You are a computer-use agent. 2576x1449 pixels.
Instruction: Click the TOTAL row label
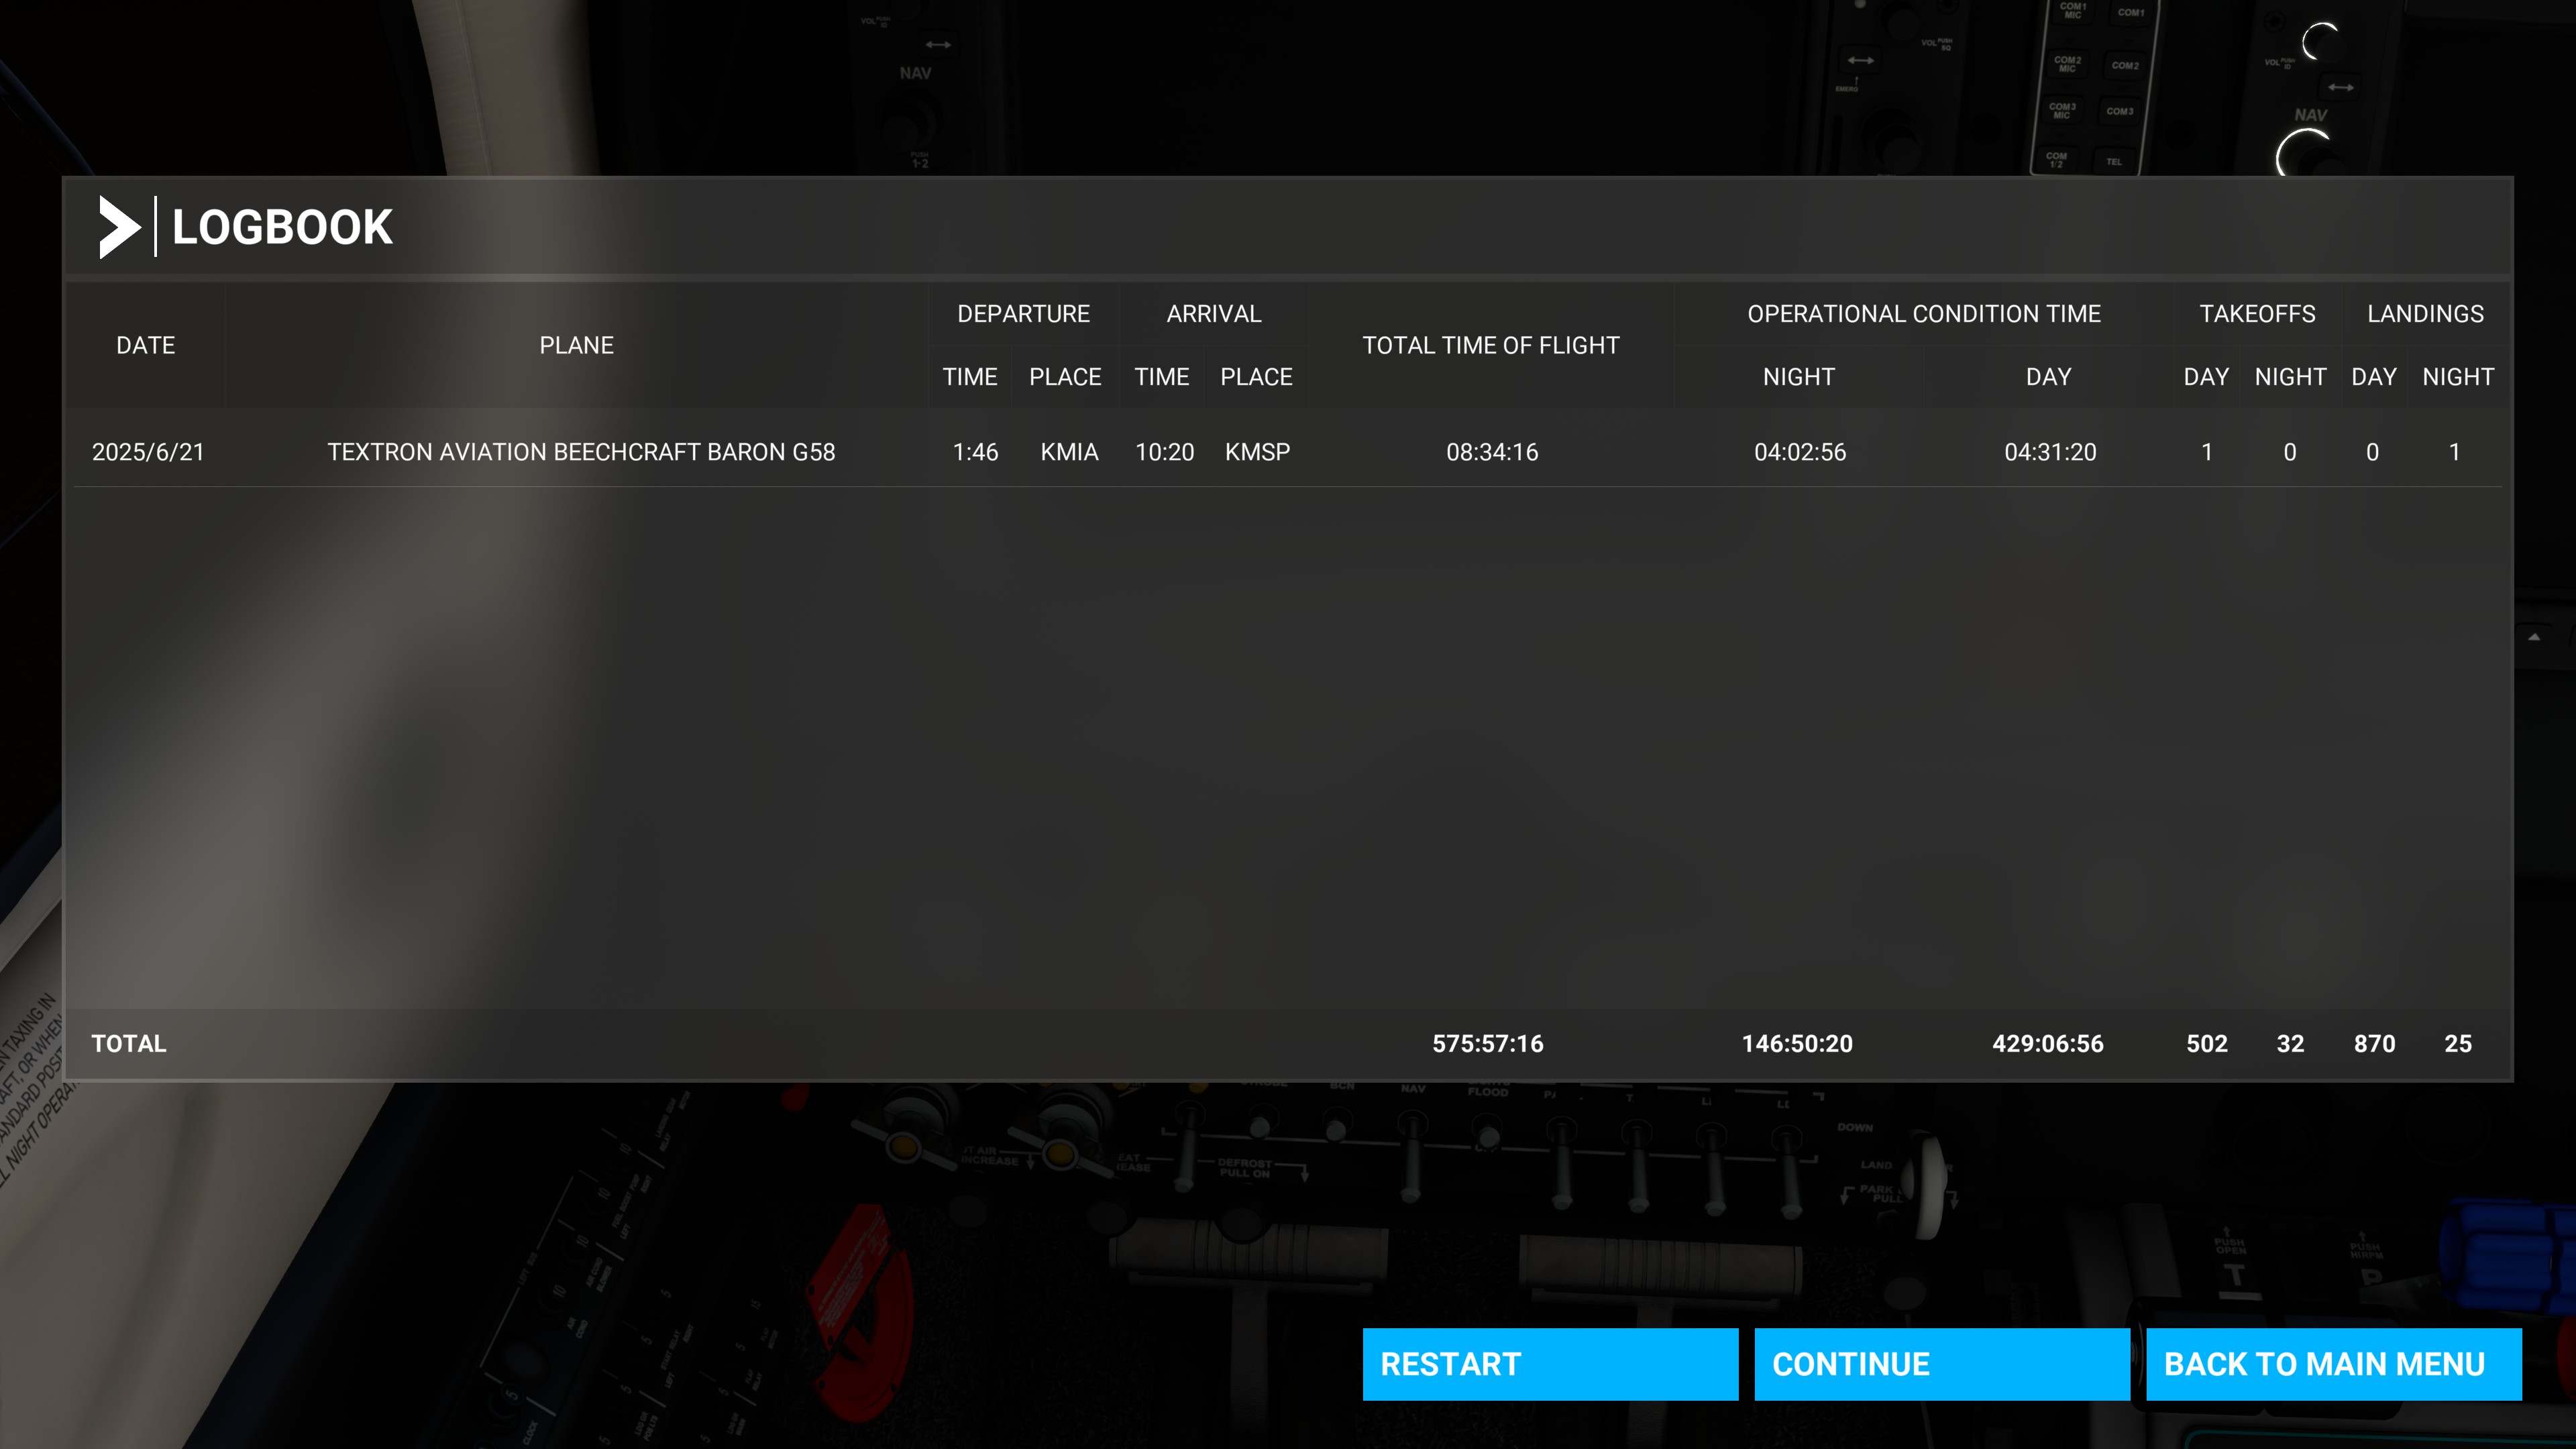129,1044
